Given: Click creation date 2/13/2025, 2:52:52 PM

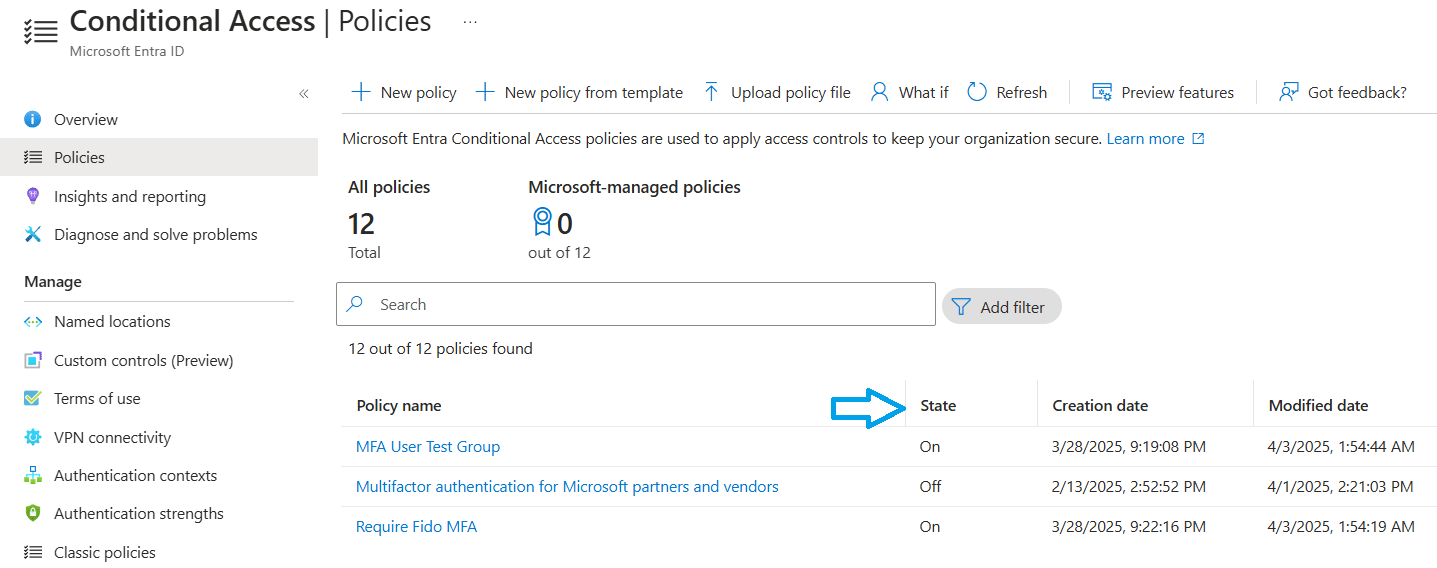Looking at the screenshot, I should click(x=1129, y=486).
